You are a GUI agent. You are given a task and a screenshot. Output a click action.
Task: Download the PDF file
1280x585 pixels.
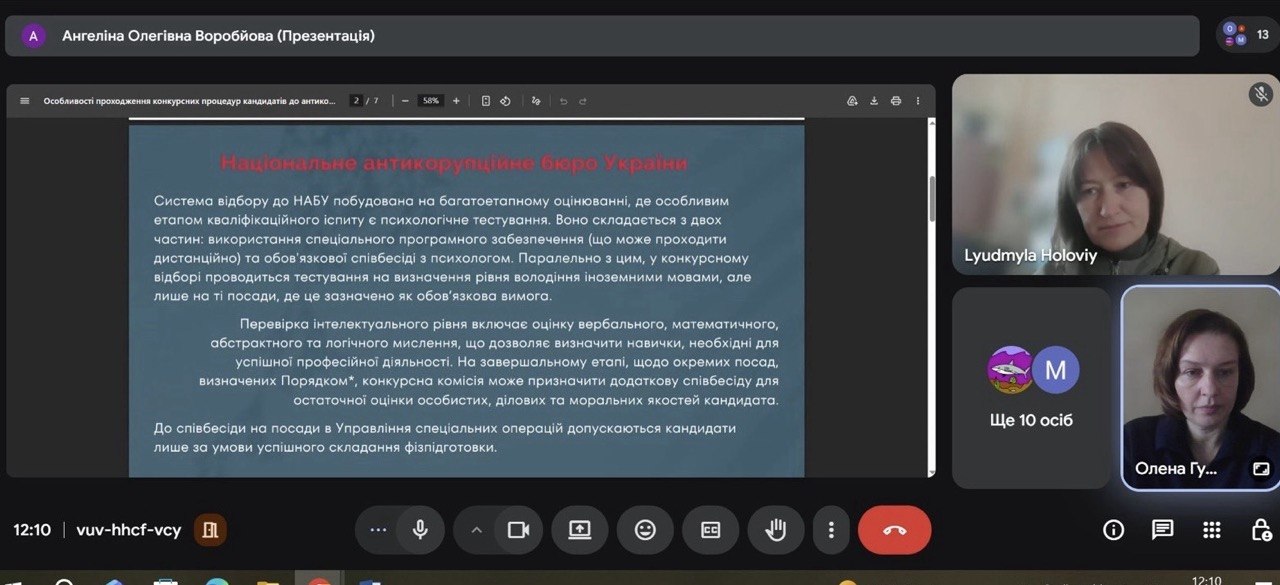[874, 101]
